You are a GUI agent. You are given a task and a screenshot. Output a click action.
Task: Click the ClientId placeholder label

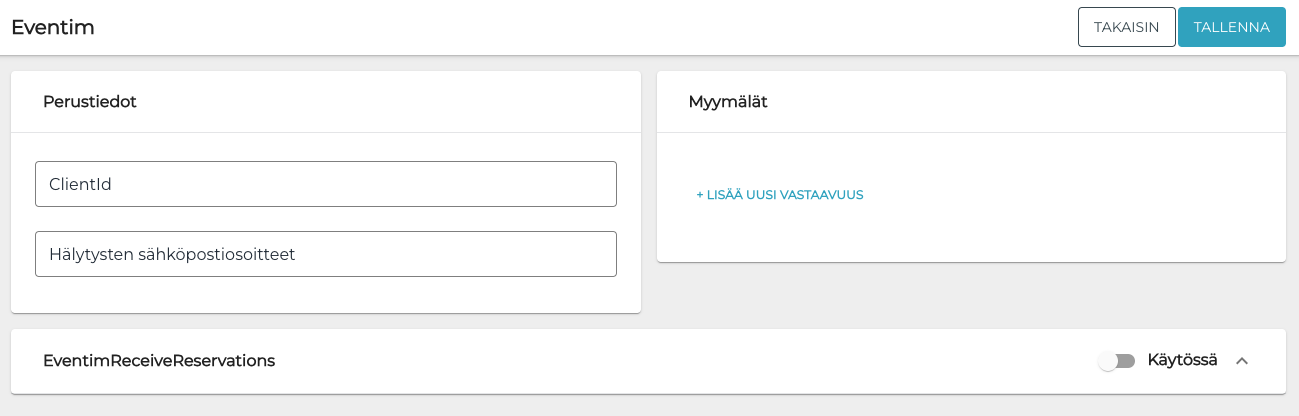pos(80,184)
